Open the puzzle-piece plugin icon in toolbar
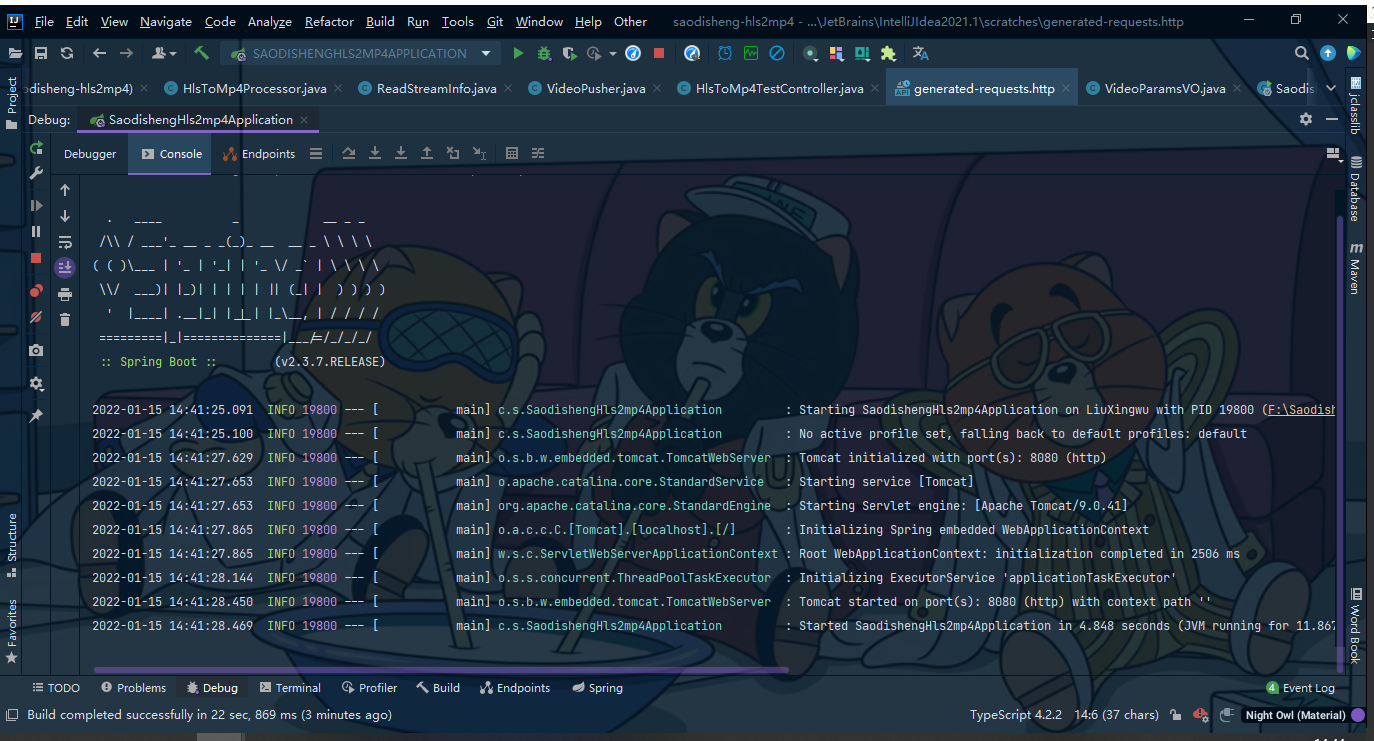Screen dimensions: 1374x741 tap(887, 53)
